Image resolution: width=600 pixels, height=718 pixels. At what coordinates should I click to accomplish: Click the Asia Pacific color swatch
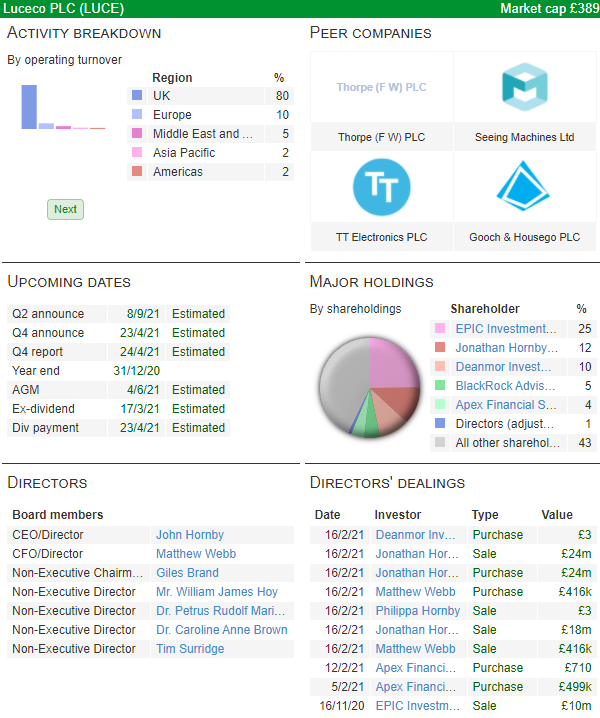[137, 152]
